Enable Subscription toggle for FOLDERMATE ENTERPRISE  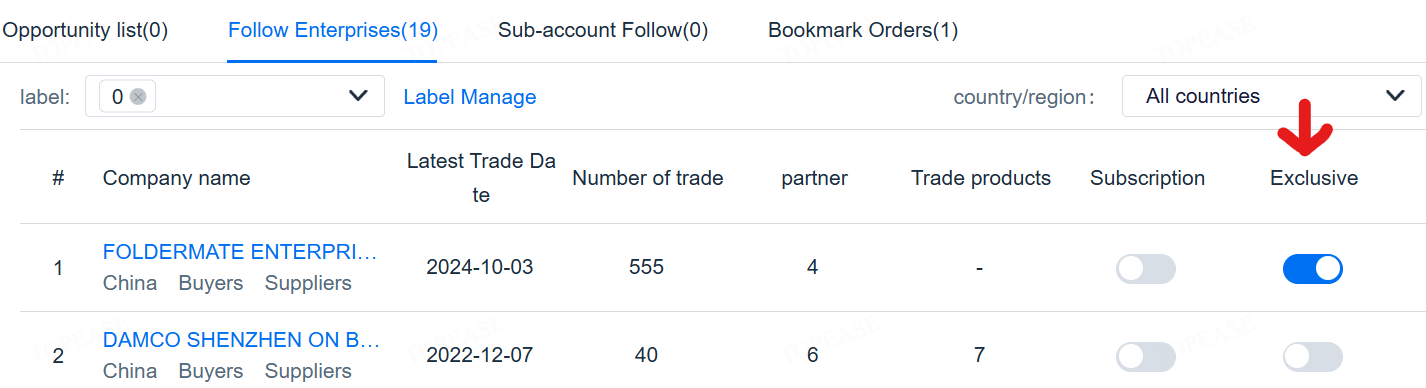point(1146,269)
